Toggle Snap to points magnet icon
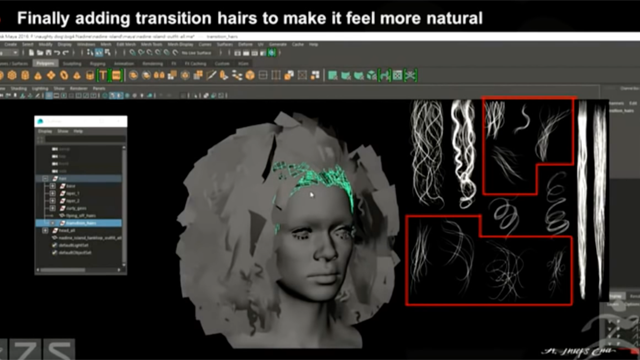The image size is (640, 360). click(149, 53)
